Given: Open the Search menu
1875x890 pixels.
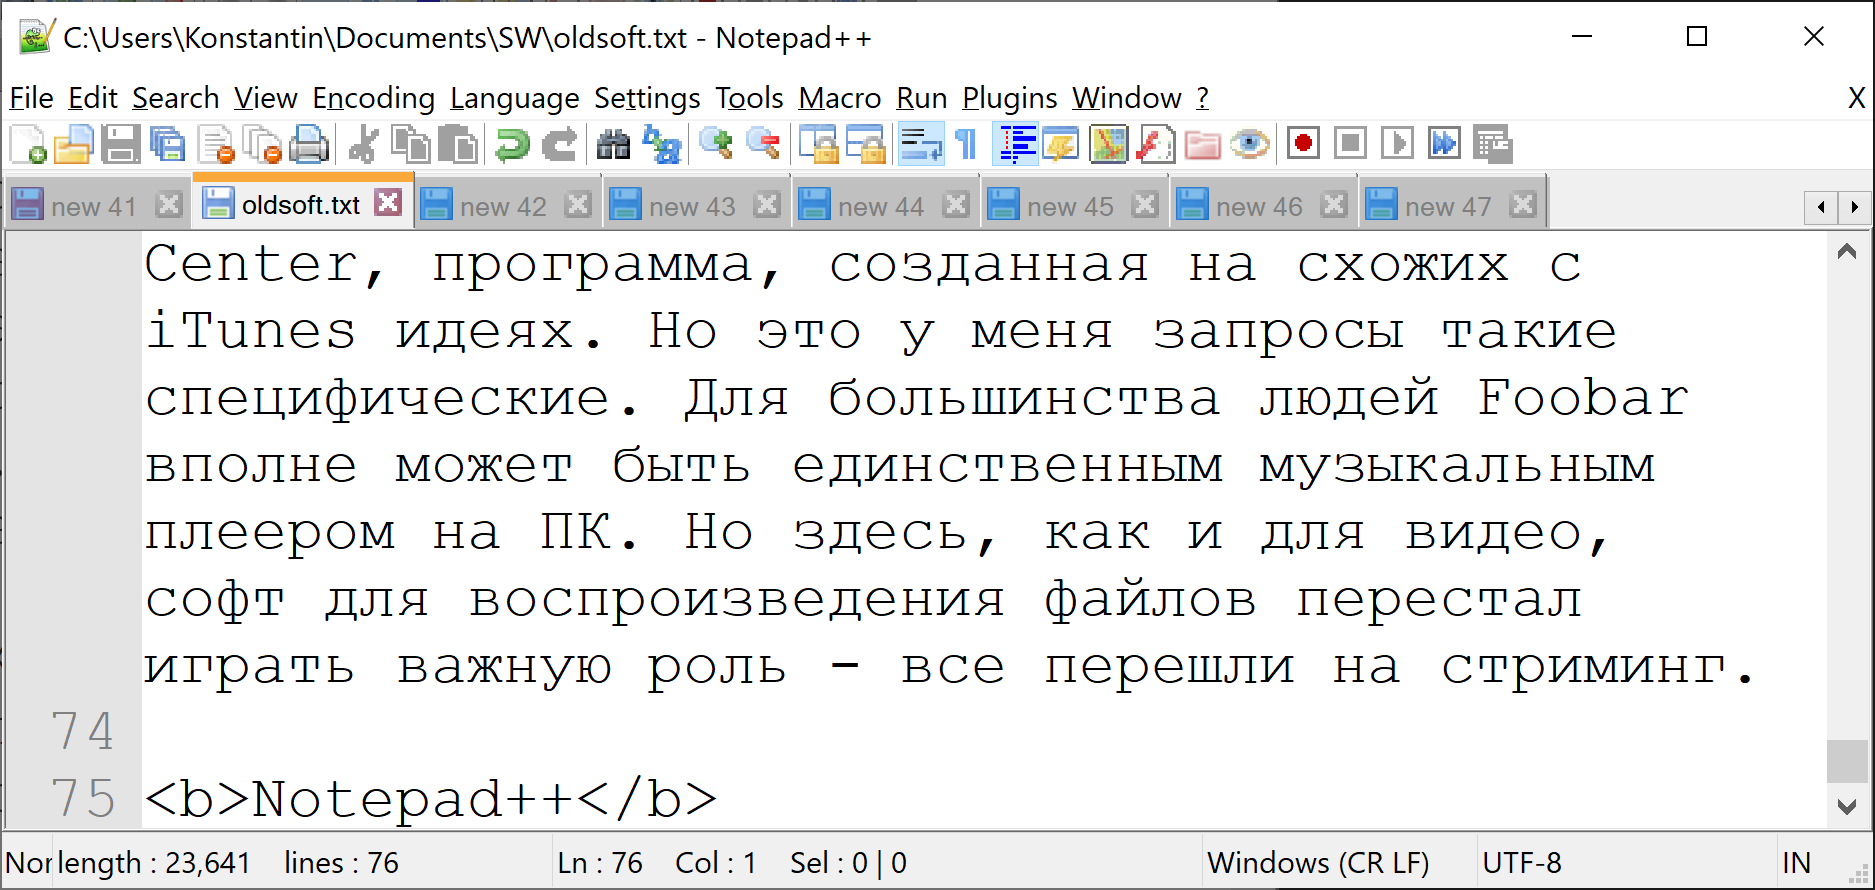Looking at the screenshot, I should pyautogui.click(x=176, y=98).
